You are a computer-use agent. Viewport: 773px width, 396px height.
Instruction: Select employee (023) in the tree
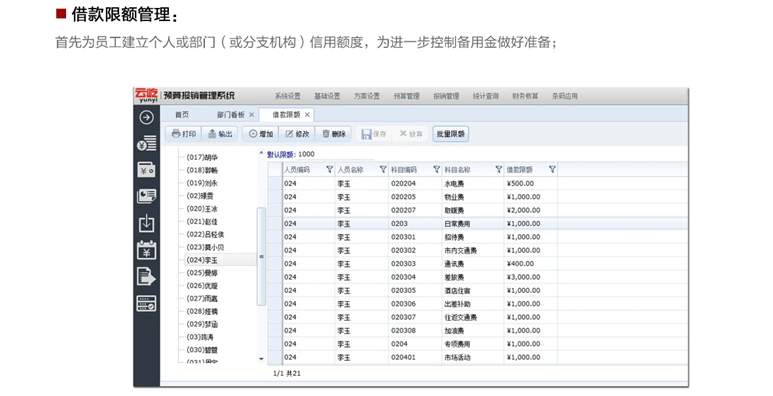[206, 247]
